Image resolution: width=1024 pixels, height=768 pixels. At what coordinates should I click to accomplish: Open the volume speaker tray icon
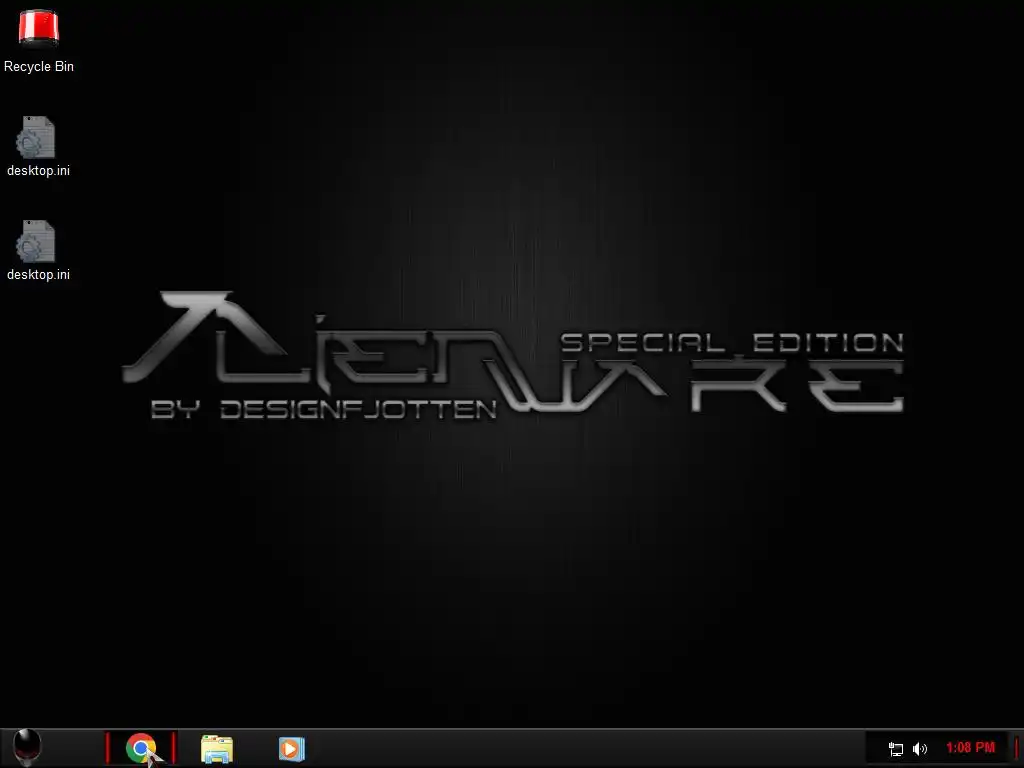point(920,748)
